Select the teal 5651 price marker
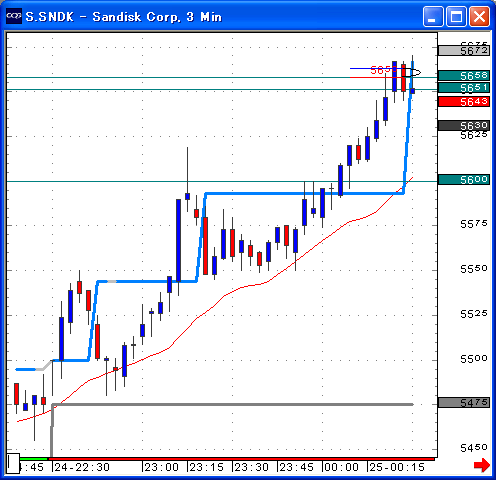Viewport: 496px width, 480px height. [464, 88]
